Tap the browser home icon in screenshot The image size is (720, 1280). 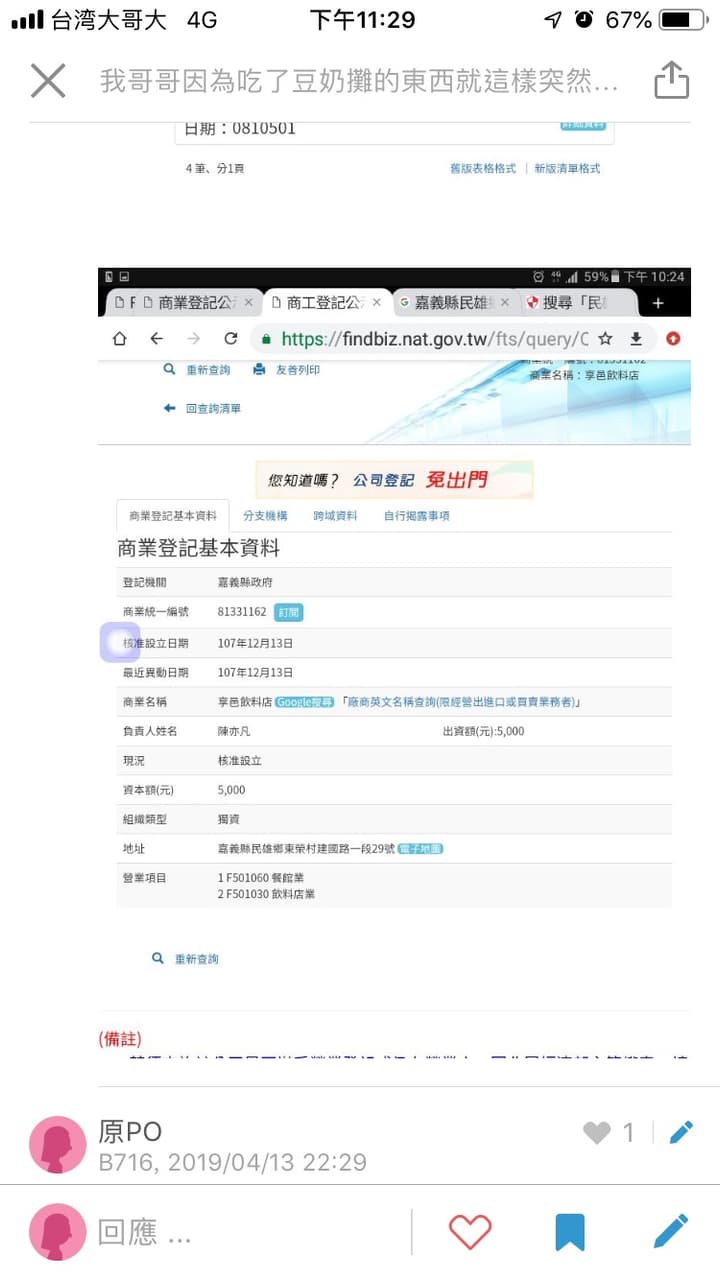tap(120, 338)
